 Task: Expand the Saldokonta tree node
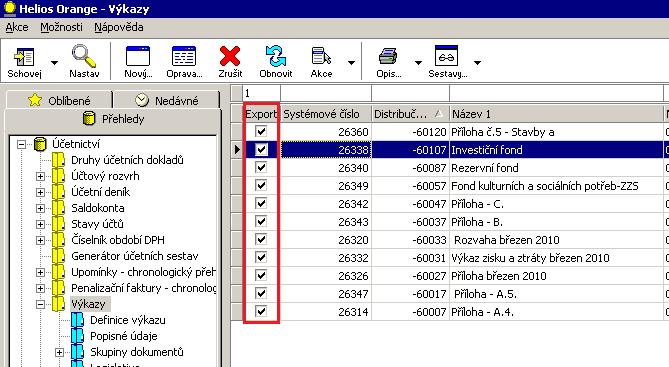tap(40, 208)
